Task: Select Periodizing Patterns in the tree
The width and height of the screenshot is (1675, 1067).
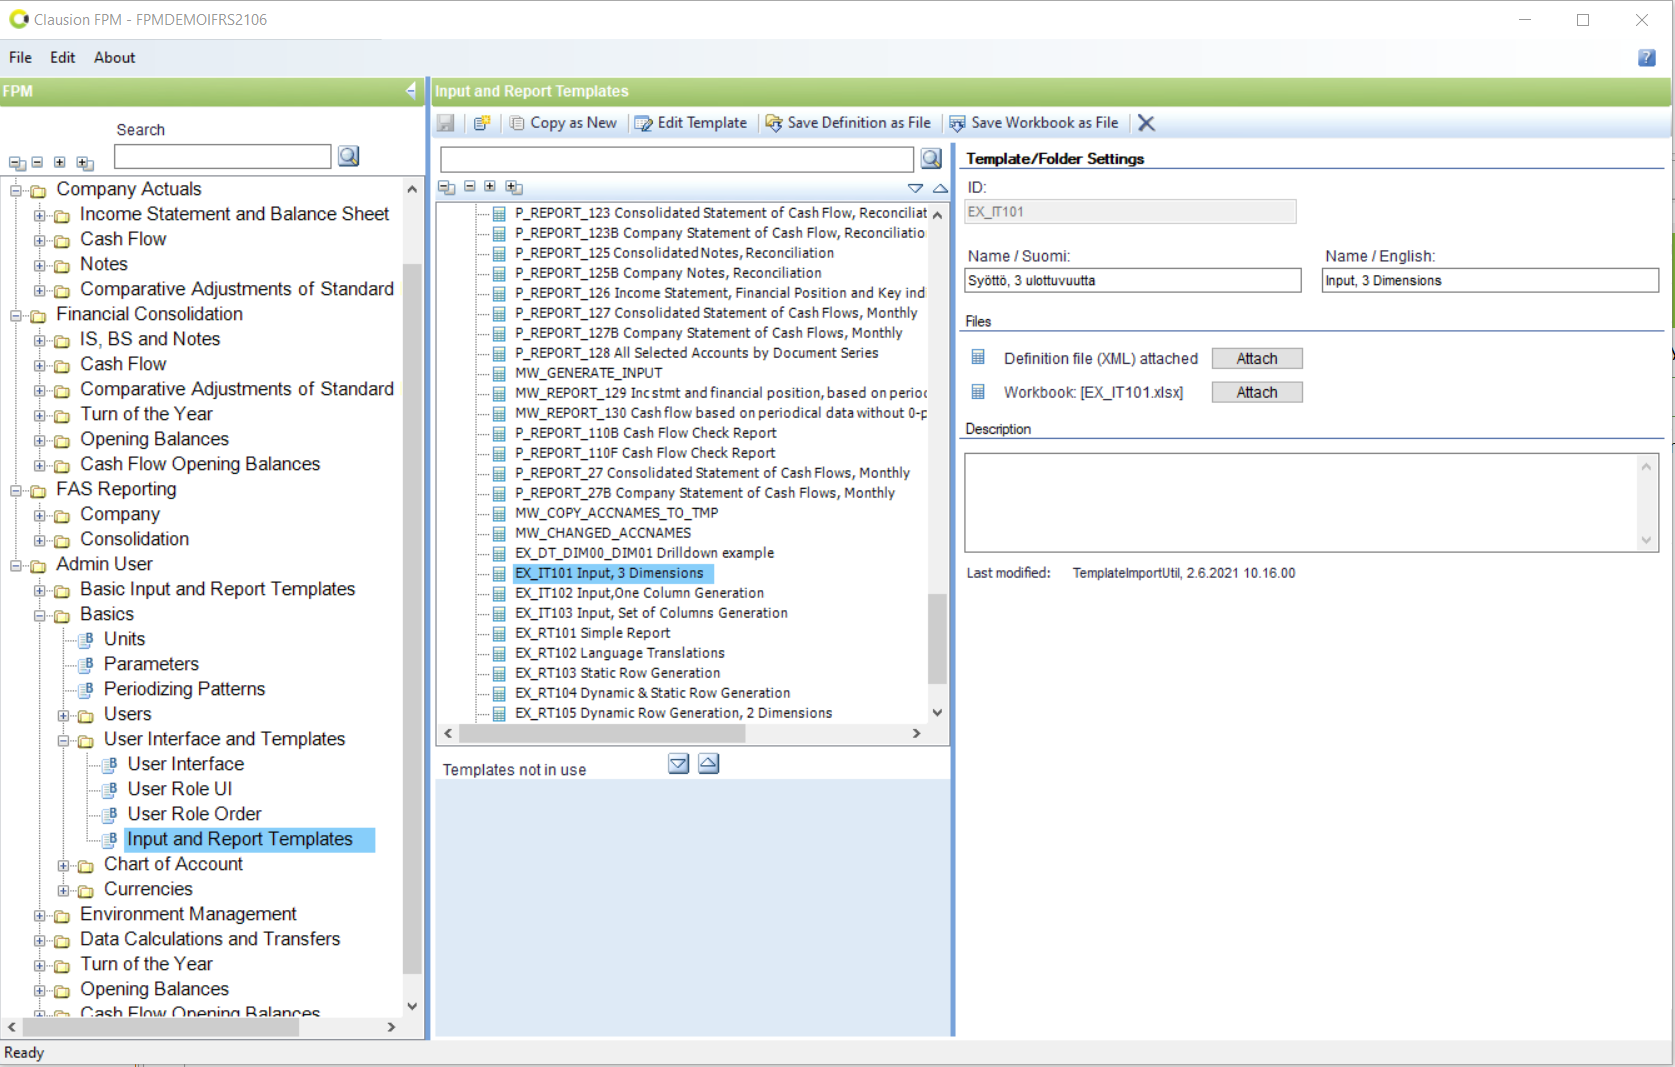Action: 184,689
